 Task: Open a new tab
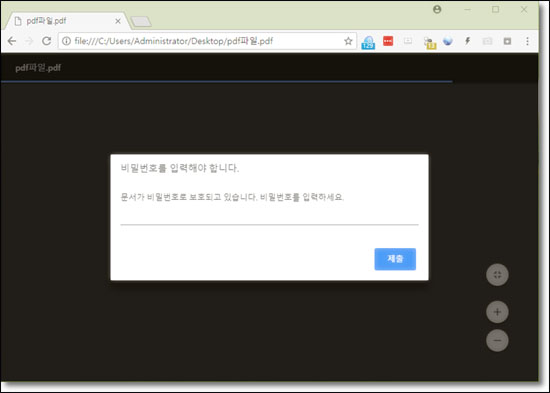[141, 22]
